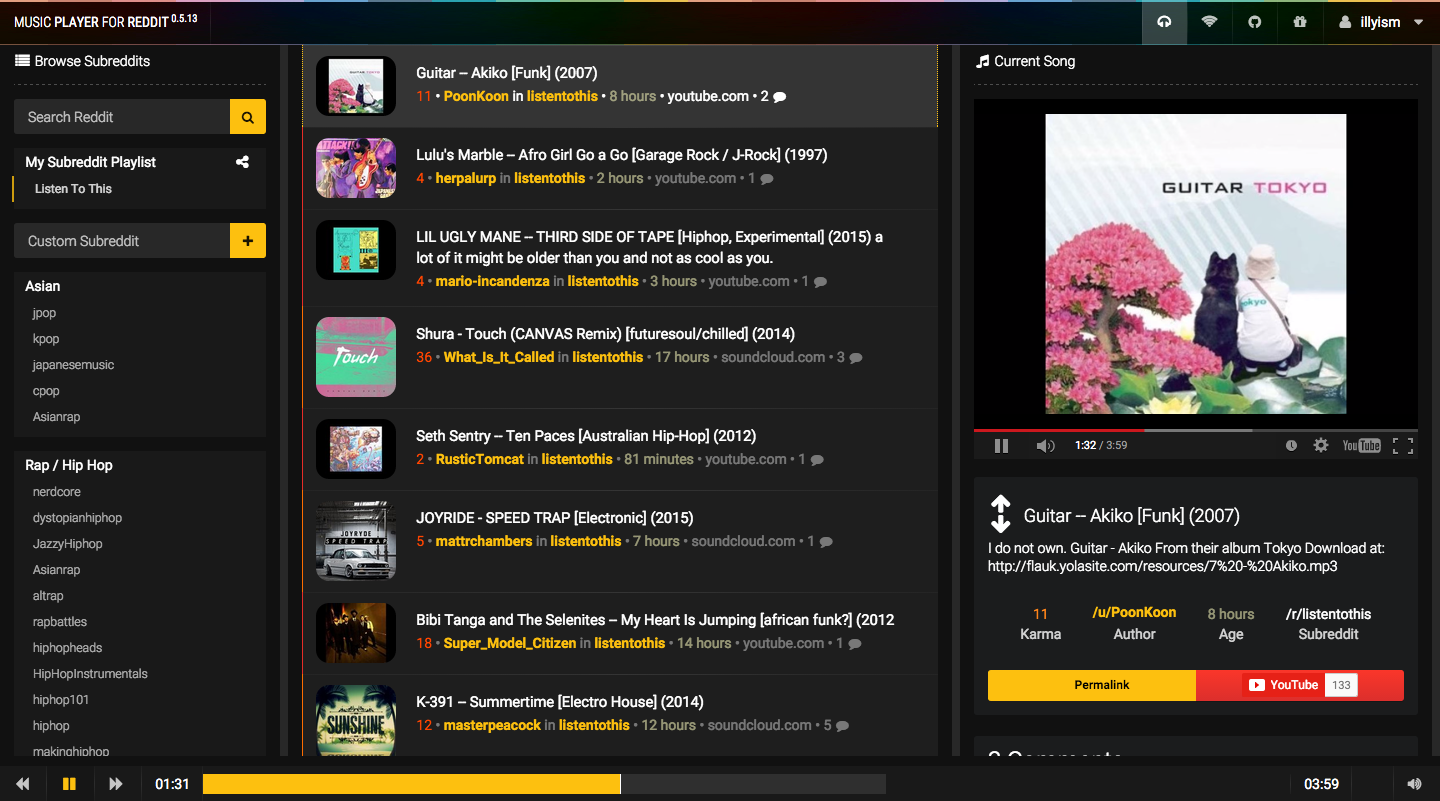Viewport: 1440px width, 801px height.
Task: Open YouTube player settings gear
Action: point(1321,445)
